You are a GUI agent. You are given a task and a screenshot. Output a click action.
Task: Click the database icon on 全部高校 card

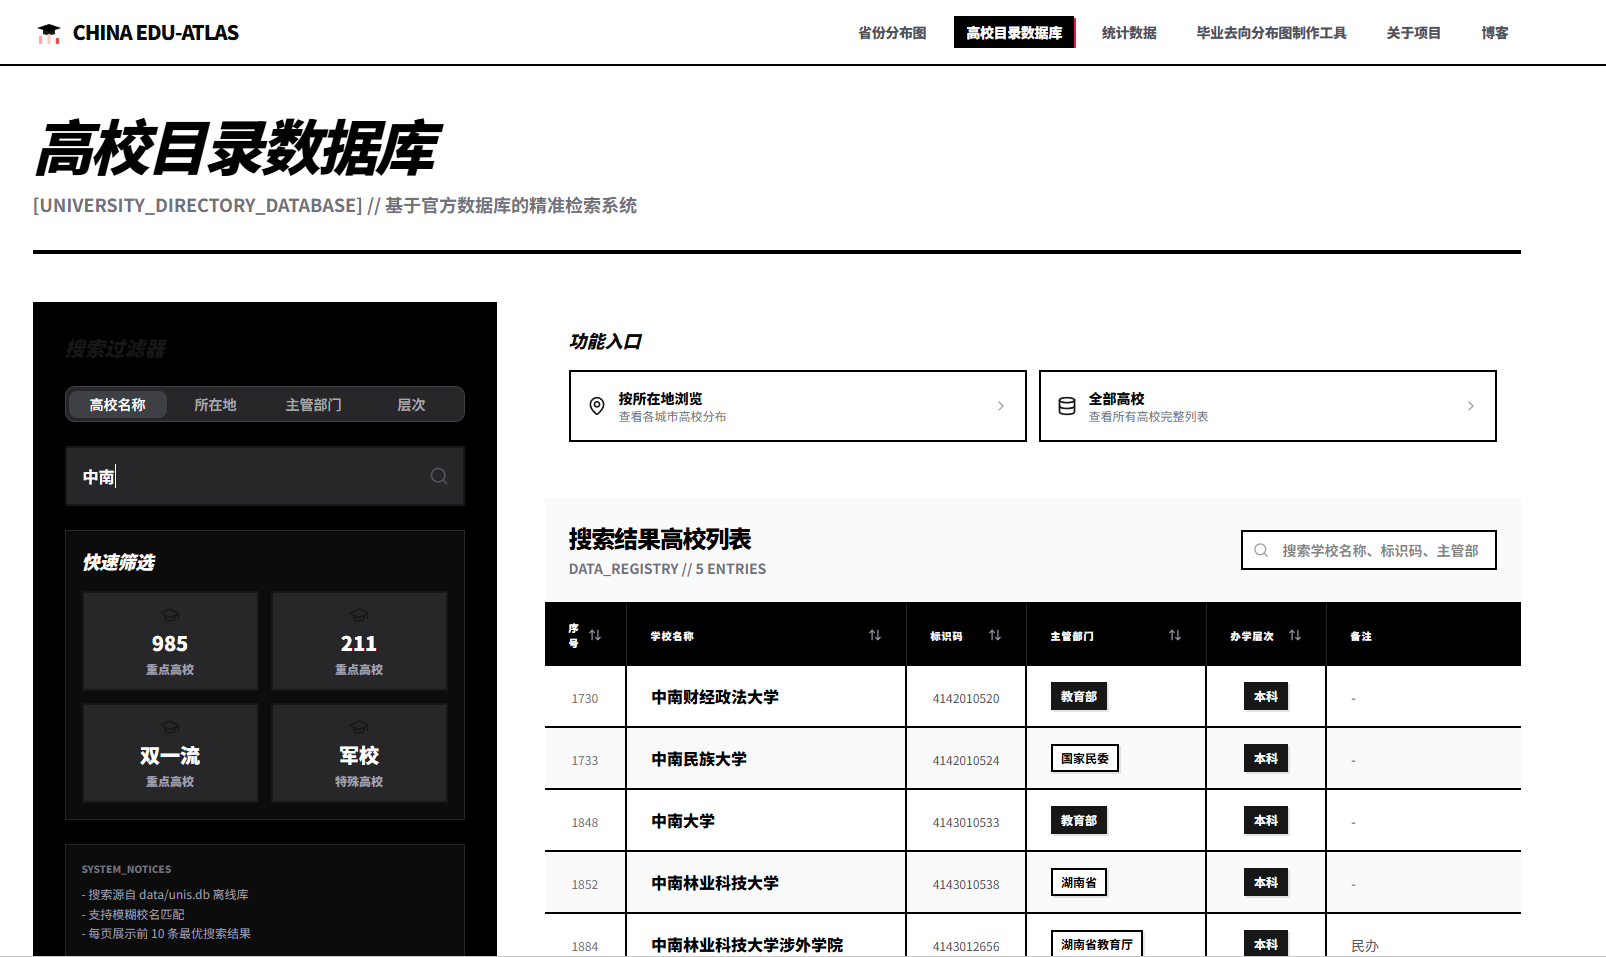tap(1066, 406)
